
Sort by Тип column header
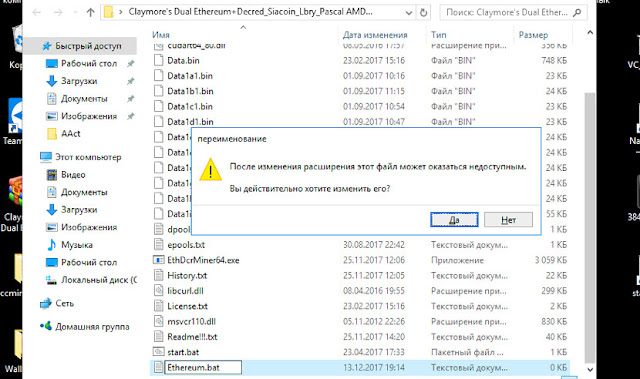click(439, 35)
